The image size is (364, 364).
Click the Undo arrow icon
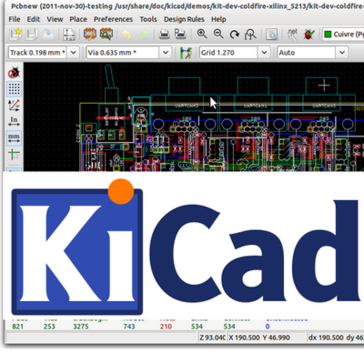pos(126,34)
